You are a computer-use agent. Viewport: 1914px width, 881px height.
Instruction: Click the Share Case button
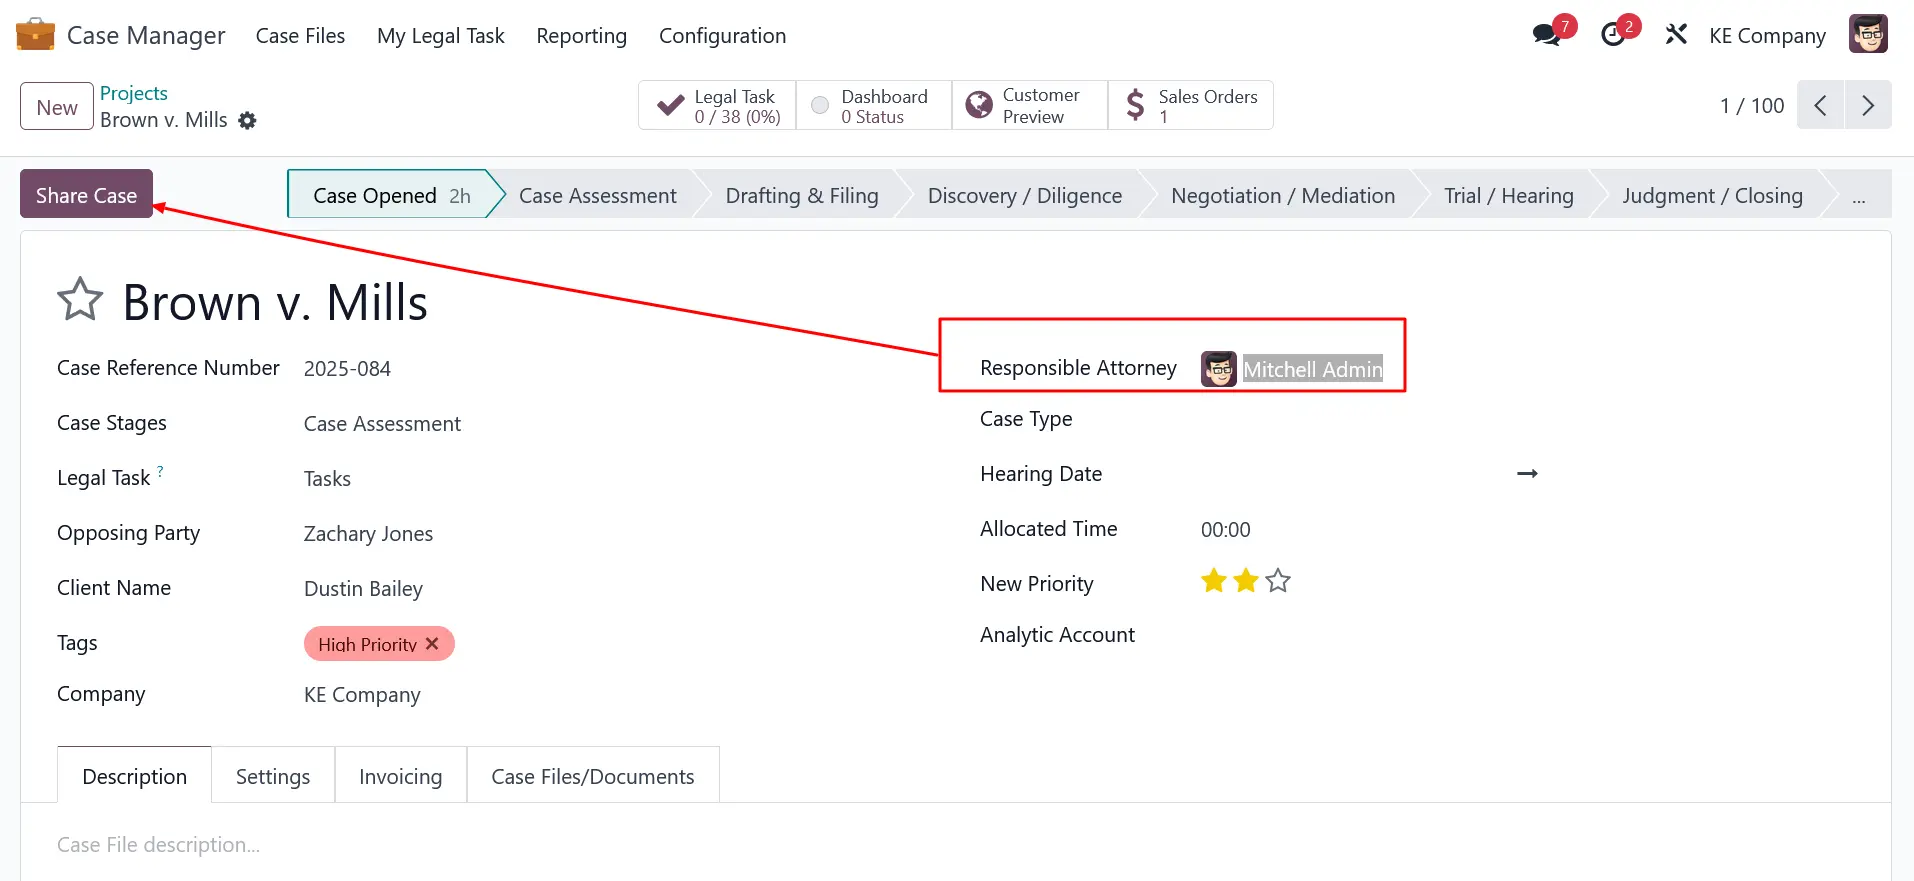(86, 194)
